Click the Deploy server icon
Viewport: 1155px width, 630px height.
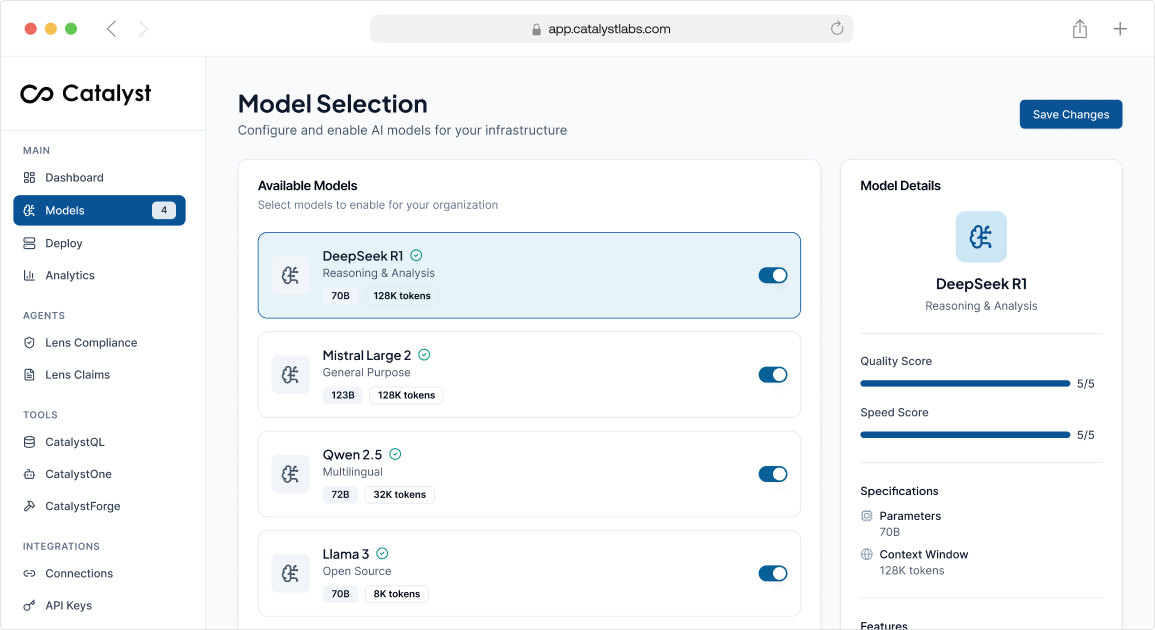(x=29, y=243)
